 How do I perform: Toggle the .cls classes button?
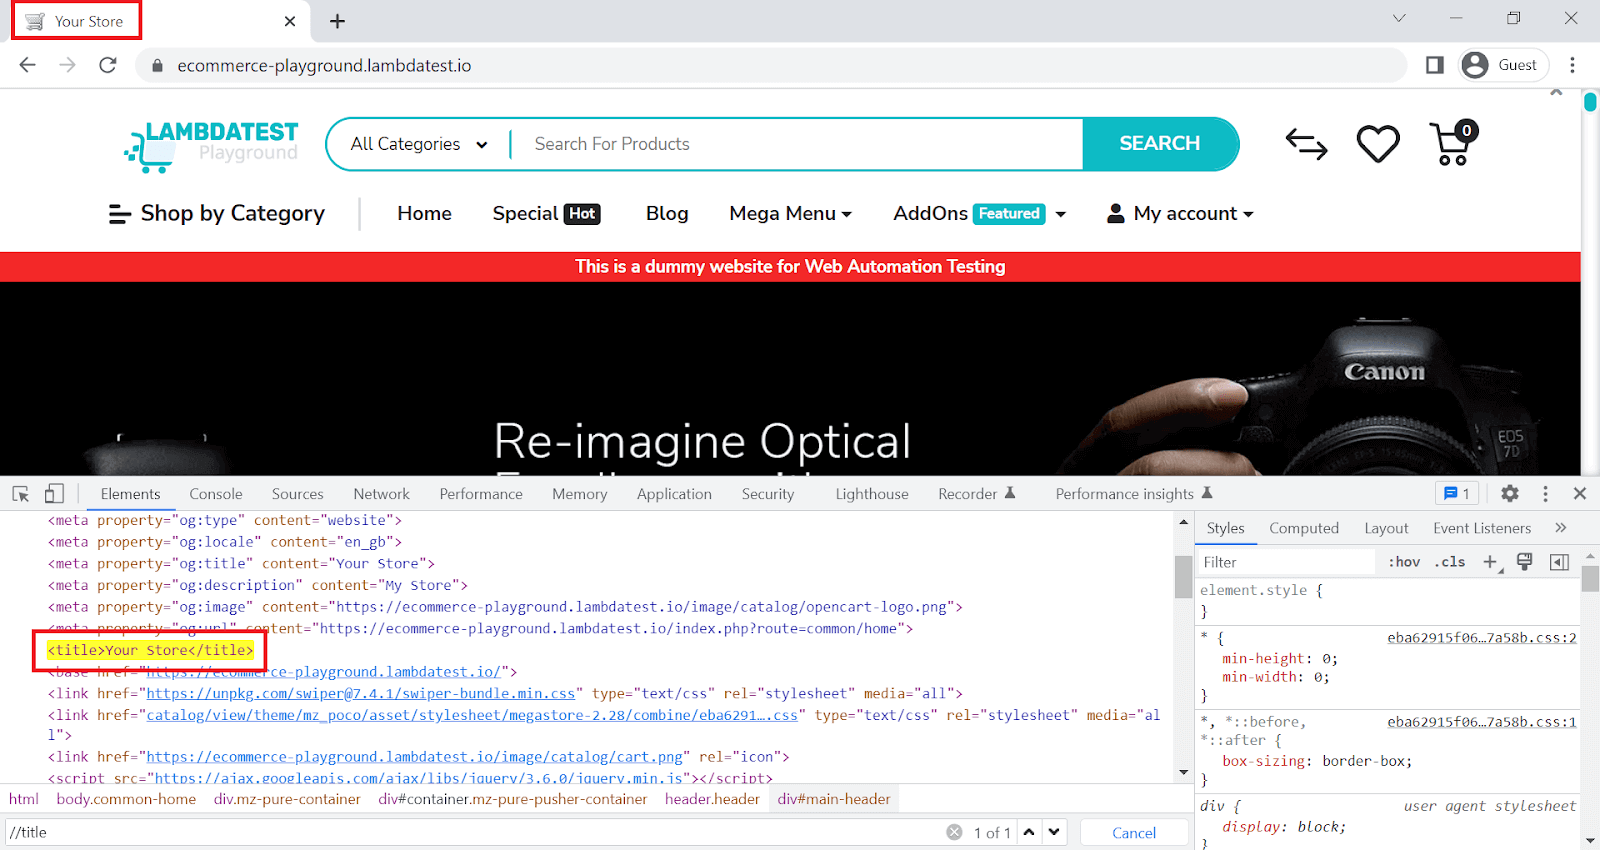click(1450, 562)
